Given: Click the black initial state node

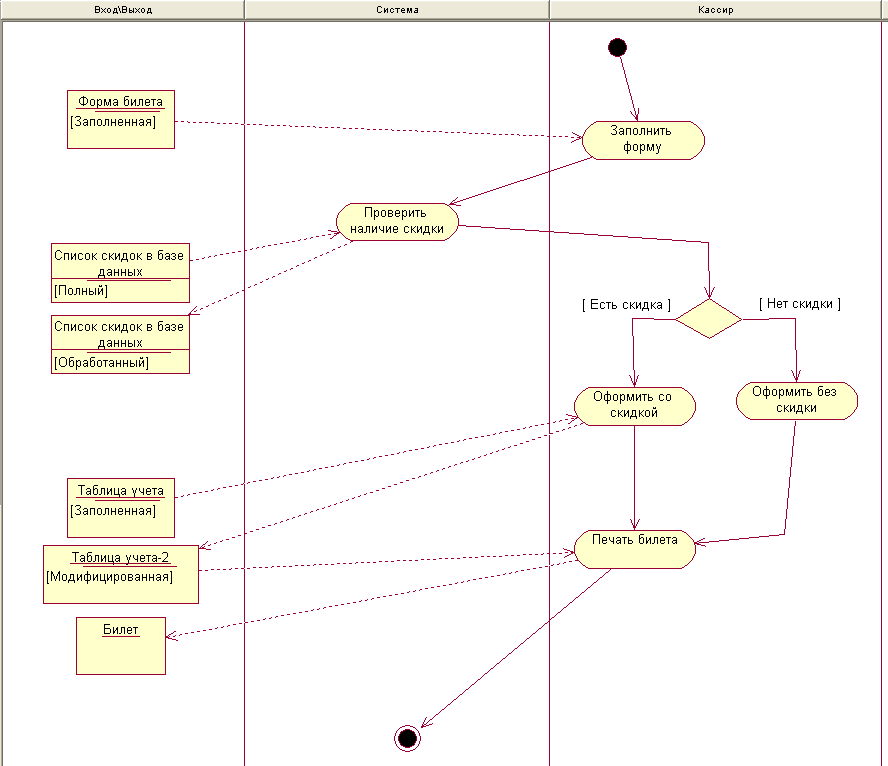Looking at the screenshot, I should coord(617,48).
